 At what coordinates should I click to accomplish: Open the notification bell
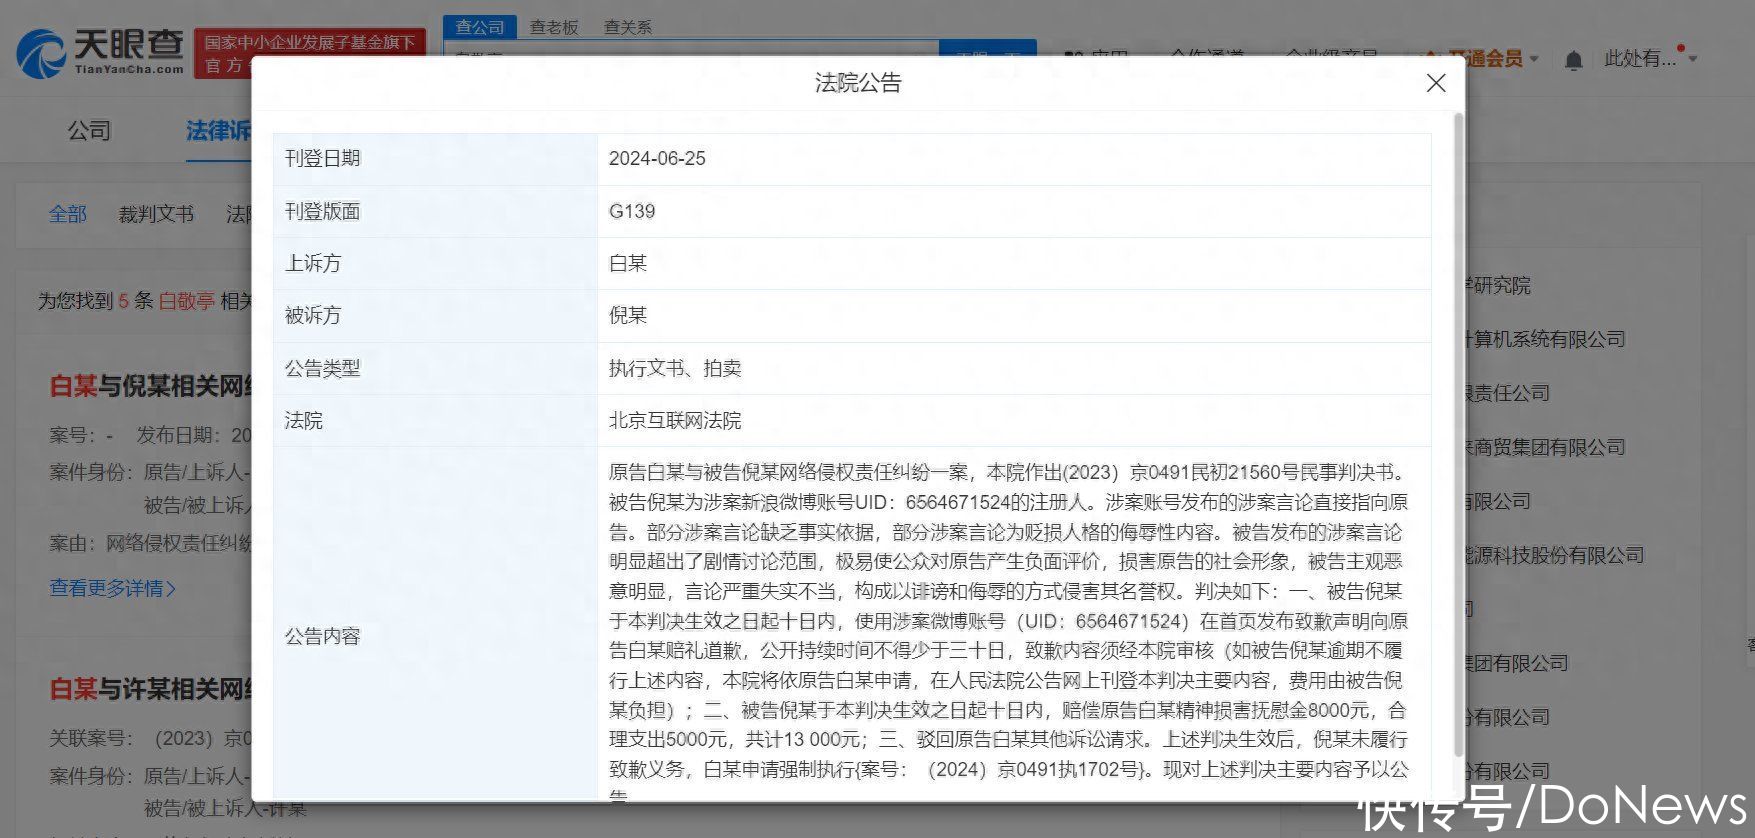click(x=1573, y=61)
